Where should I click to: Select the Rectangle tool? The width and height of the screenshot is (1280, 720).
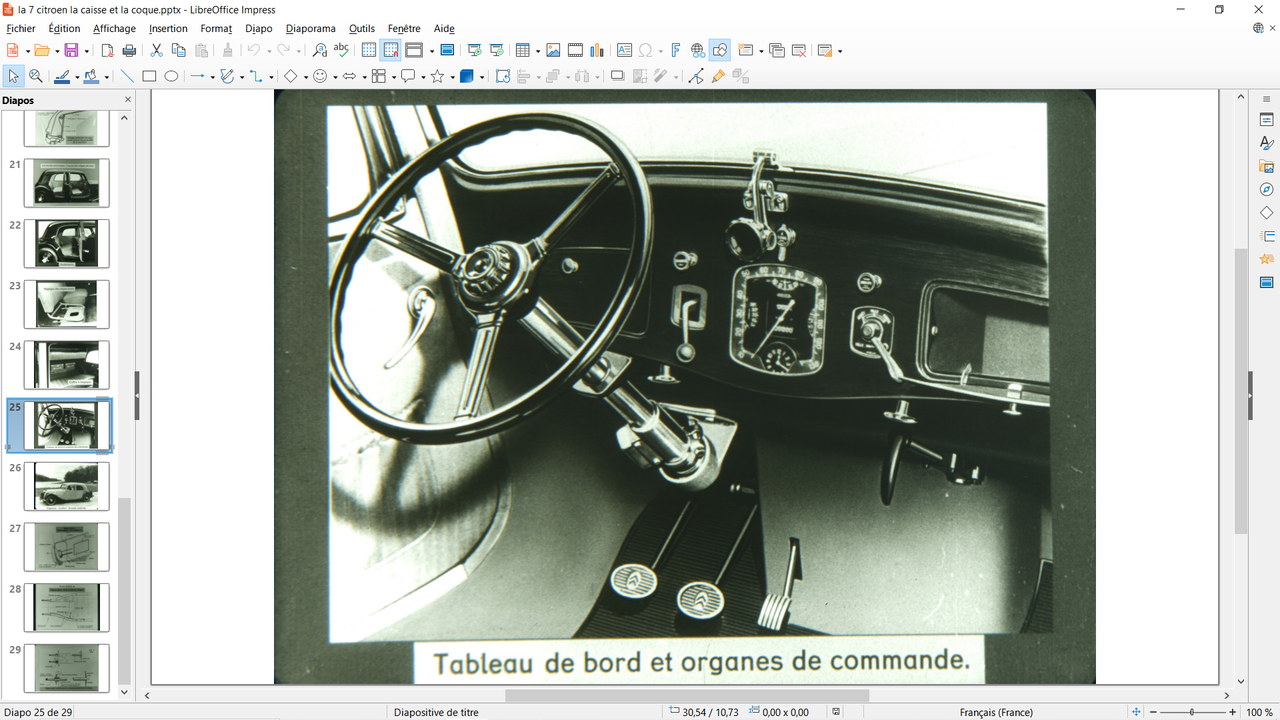tap(149, 76)
